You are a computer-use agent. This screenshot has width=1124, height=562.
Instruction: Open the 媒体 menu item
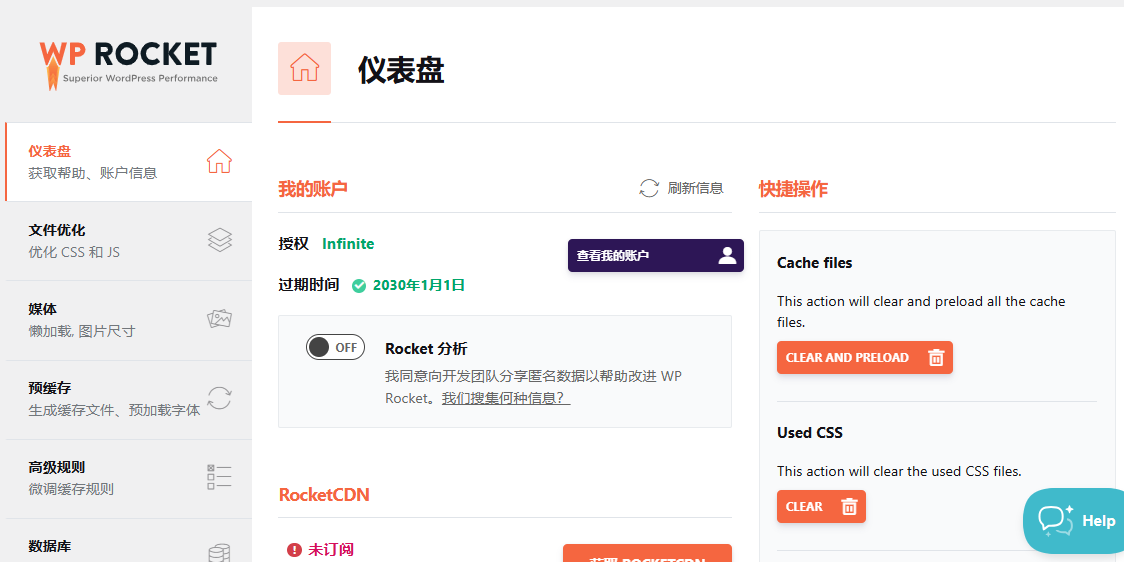tap(129, 320)
